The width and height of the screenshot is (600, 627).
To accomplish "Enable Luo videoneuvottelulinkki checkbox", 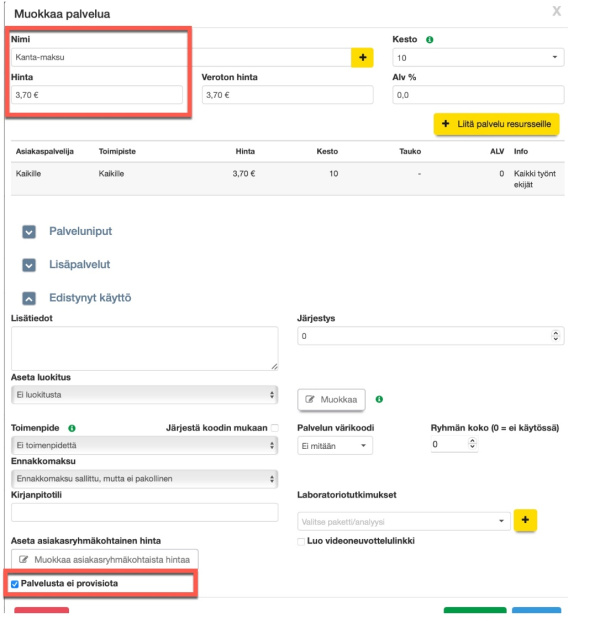I will (x=302, y=541).
